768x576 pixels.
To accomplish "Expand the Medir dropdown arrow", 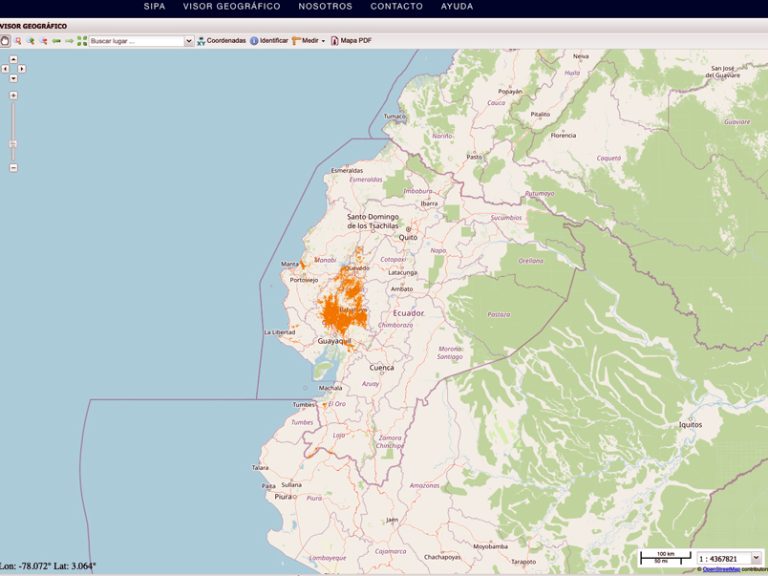I will [323, 41].
